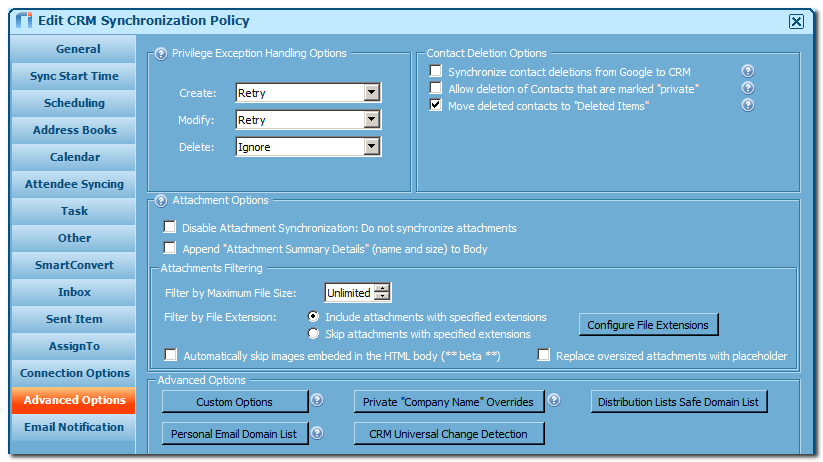Go to the Task tab
This screenshot has width=823, height=462.
[73, 211]
